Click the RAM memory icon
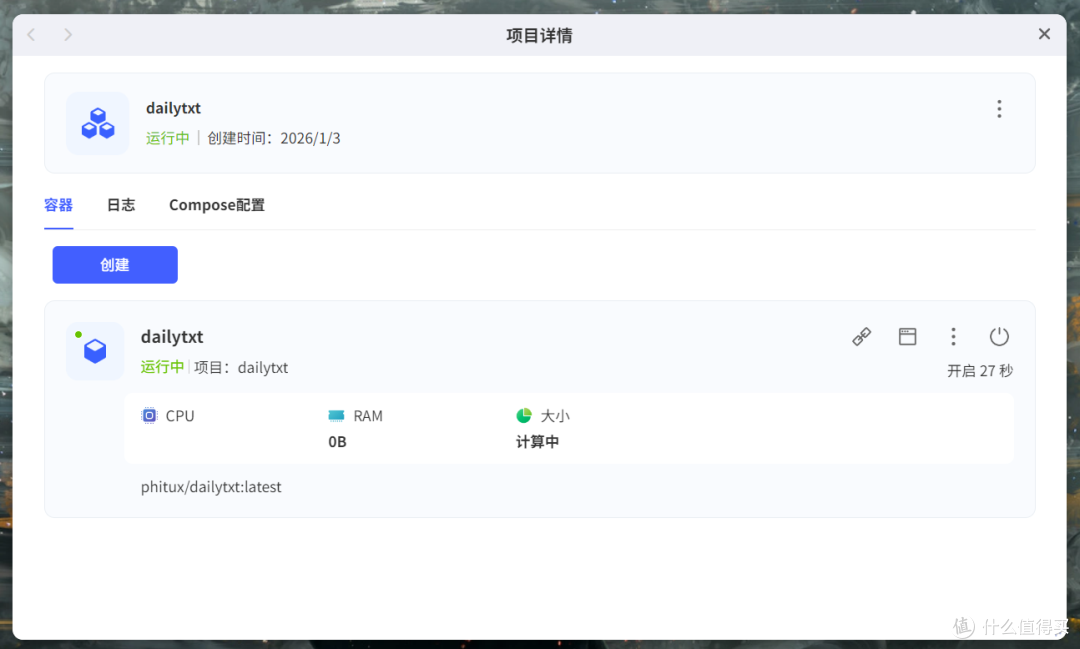The height and width of the screenshot is (649, 1080). [x=336, y=415]
